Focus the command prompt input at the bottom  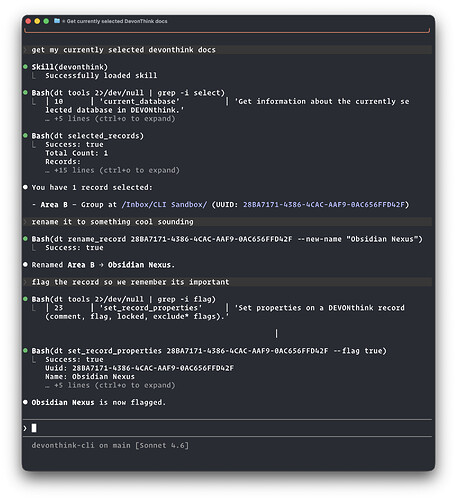[228, 428]
